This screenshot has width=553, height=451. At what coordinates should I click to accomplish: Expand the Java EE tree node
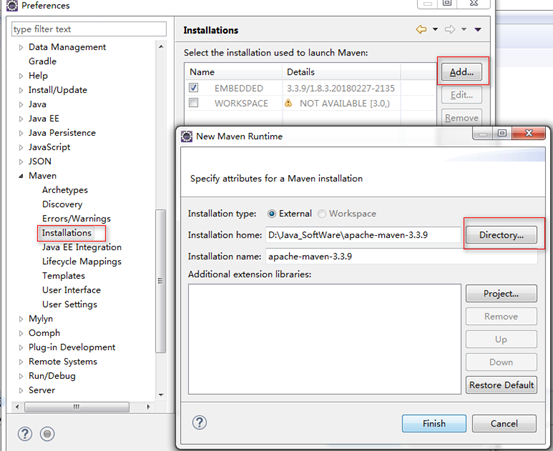tap(21, 119)
